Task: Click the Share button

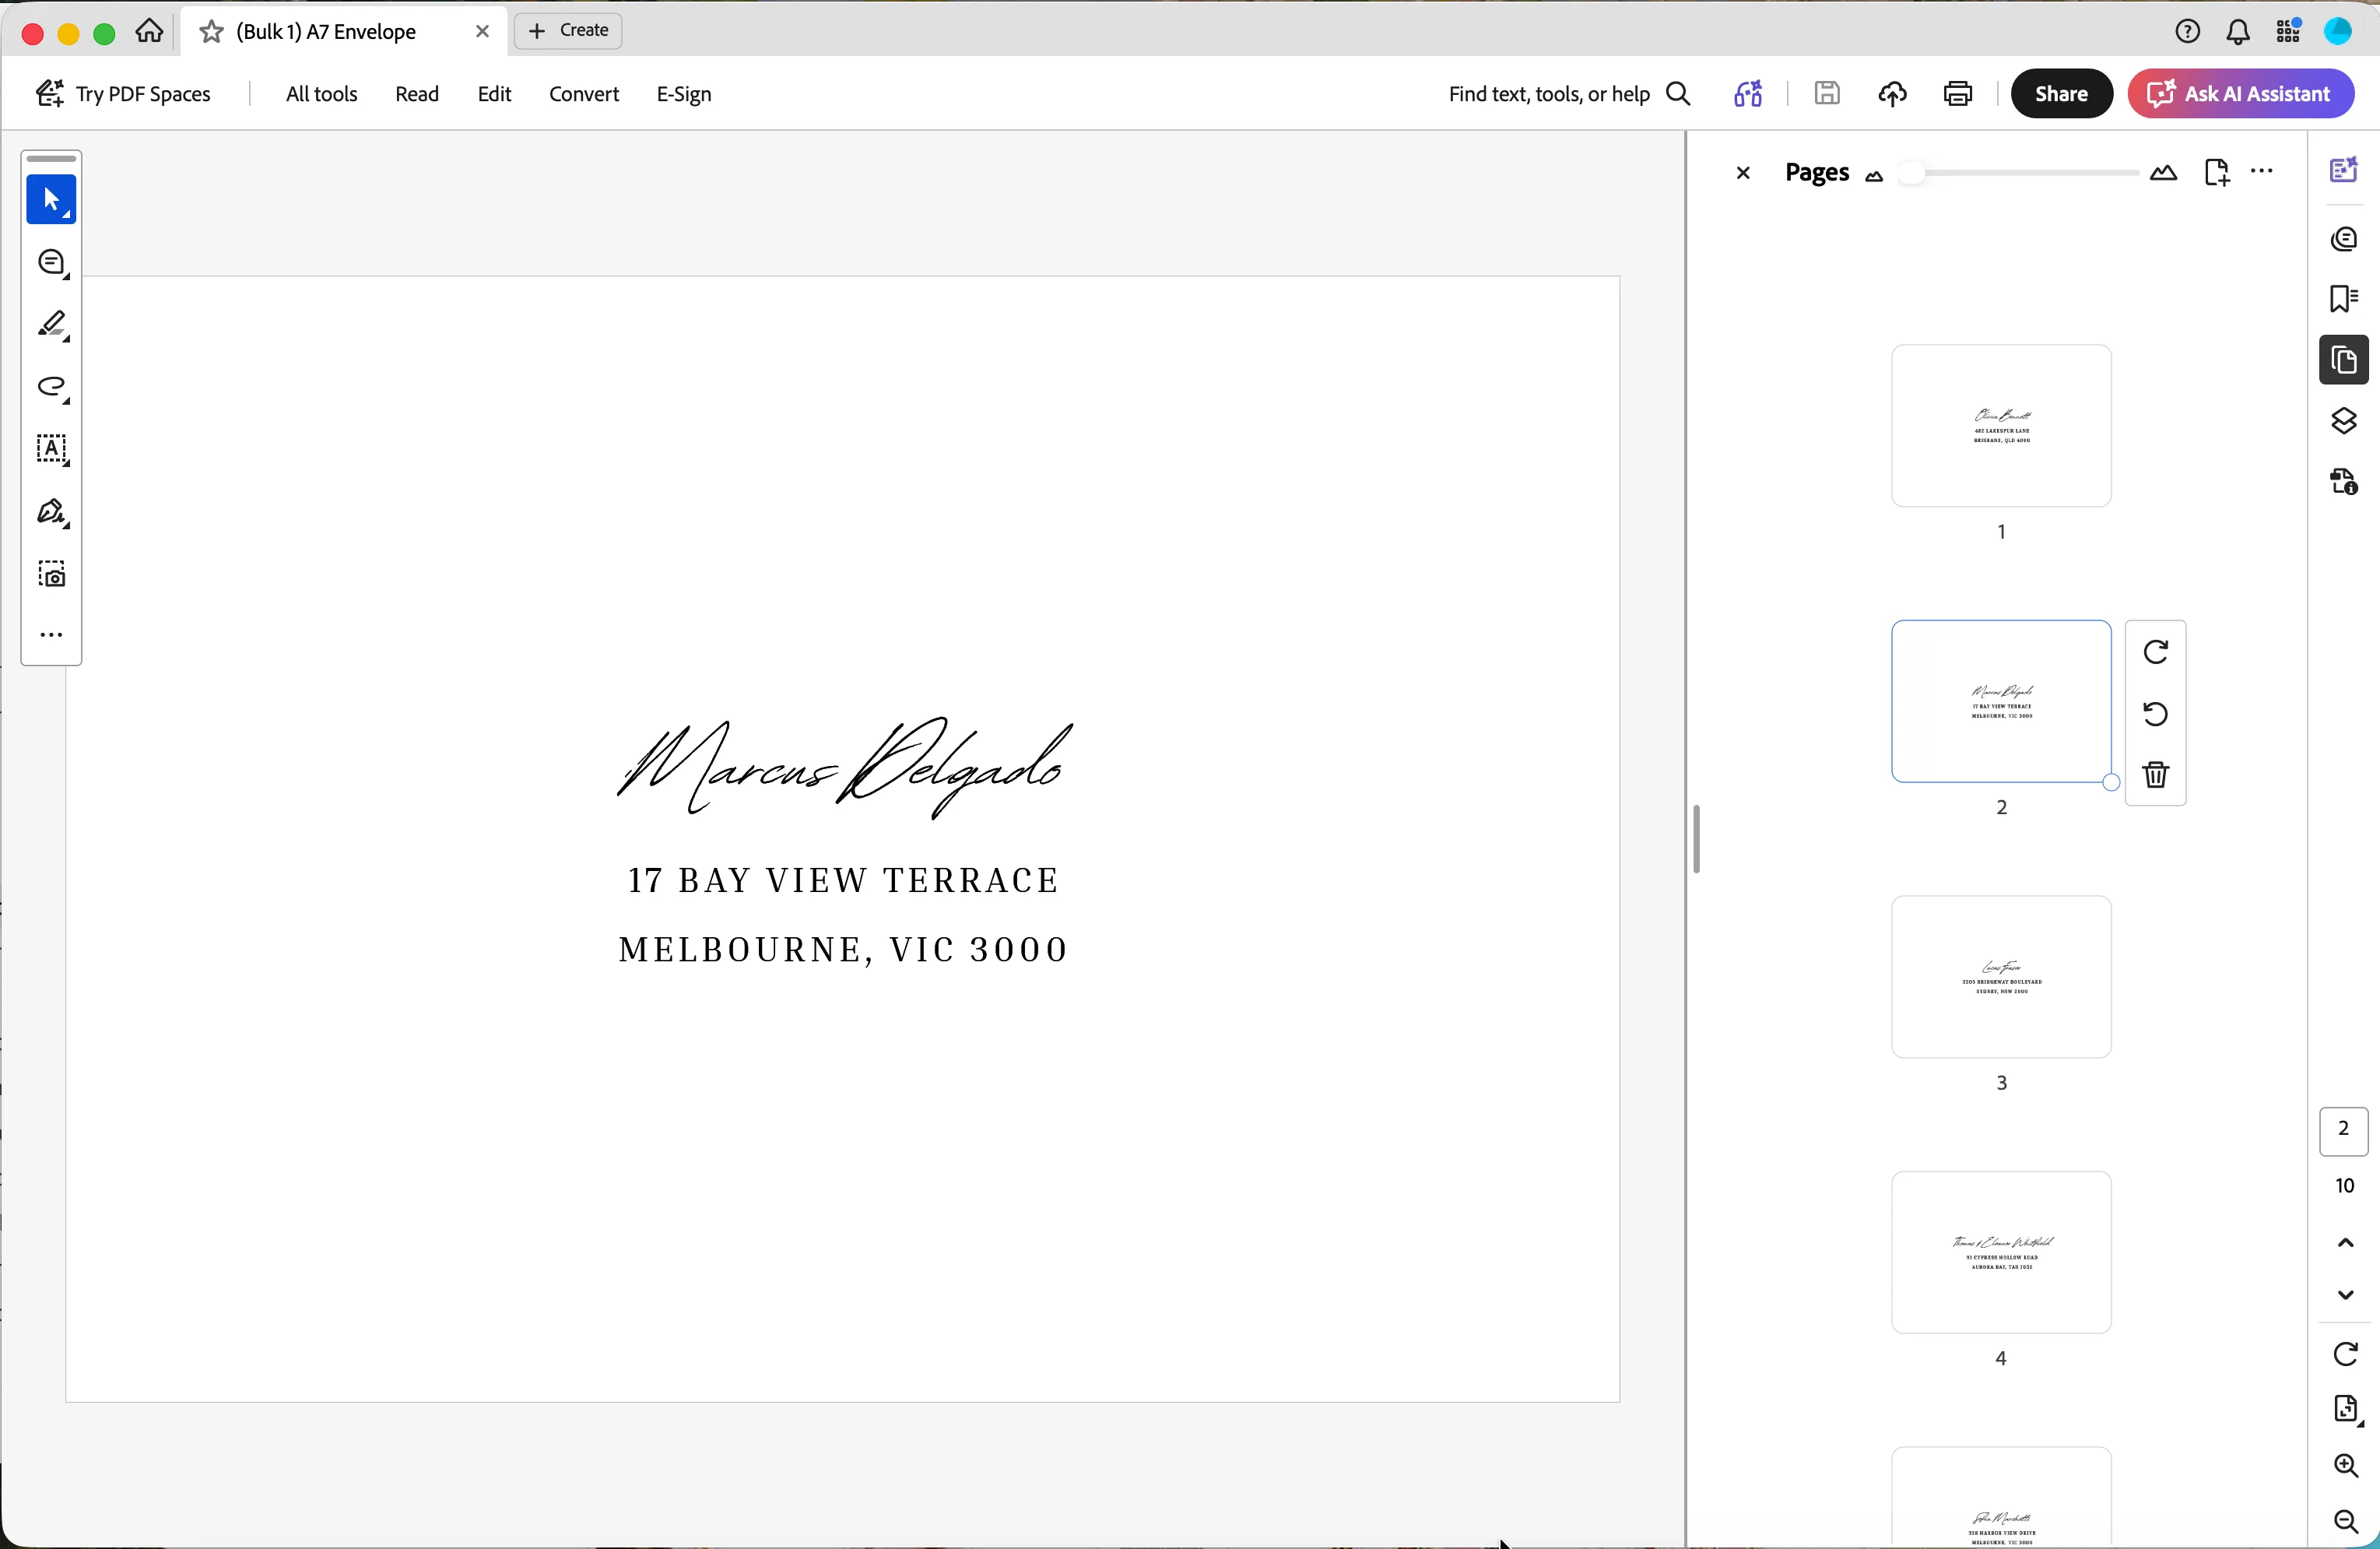Action: point(2061,94)
